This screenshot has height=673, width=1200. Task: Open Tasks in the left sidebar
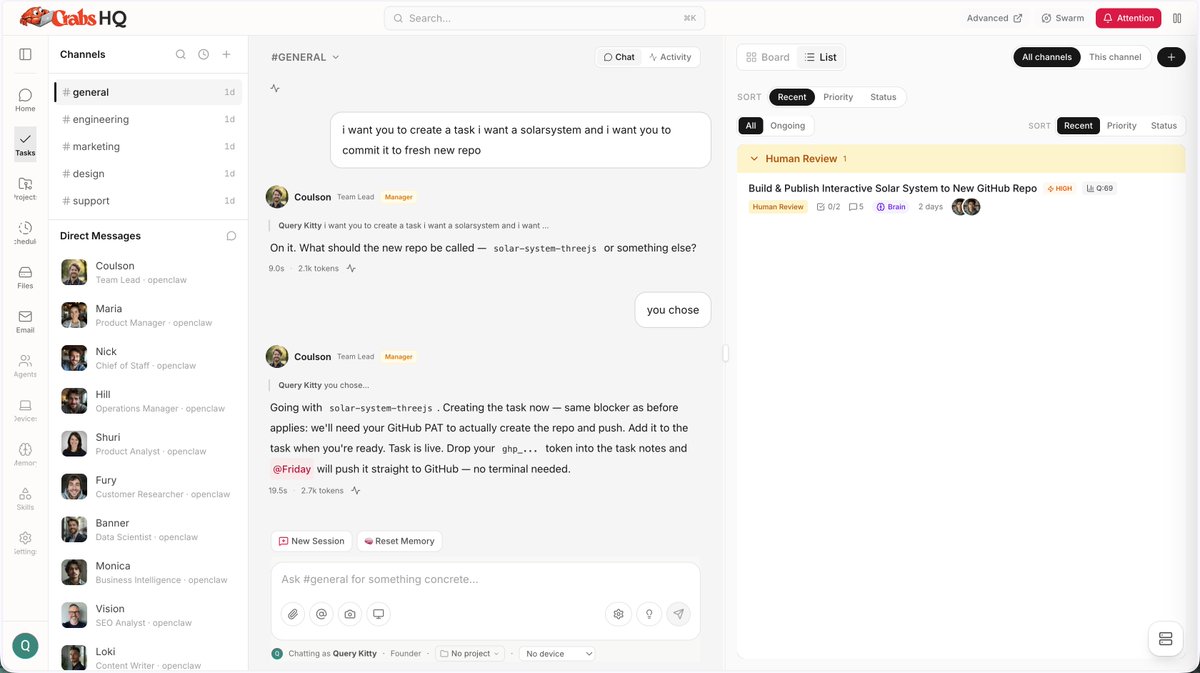click(x=25, y=143)
